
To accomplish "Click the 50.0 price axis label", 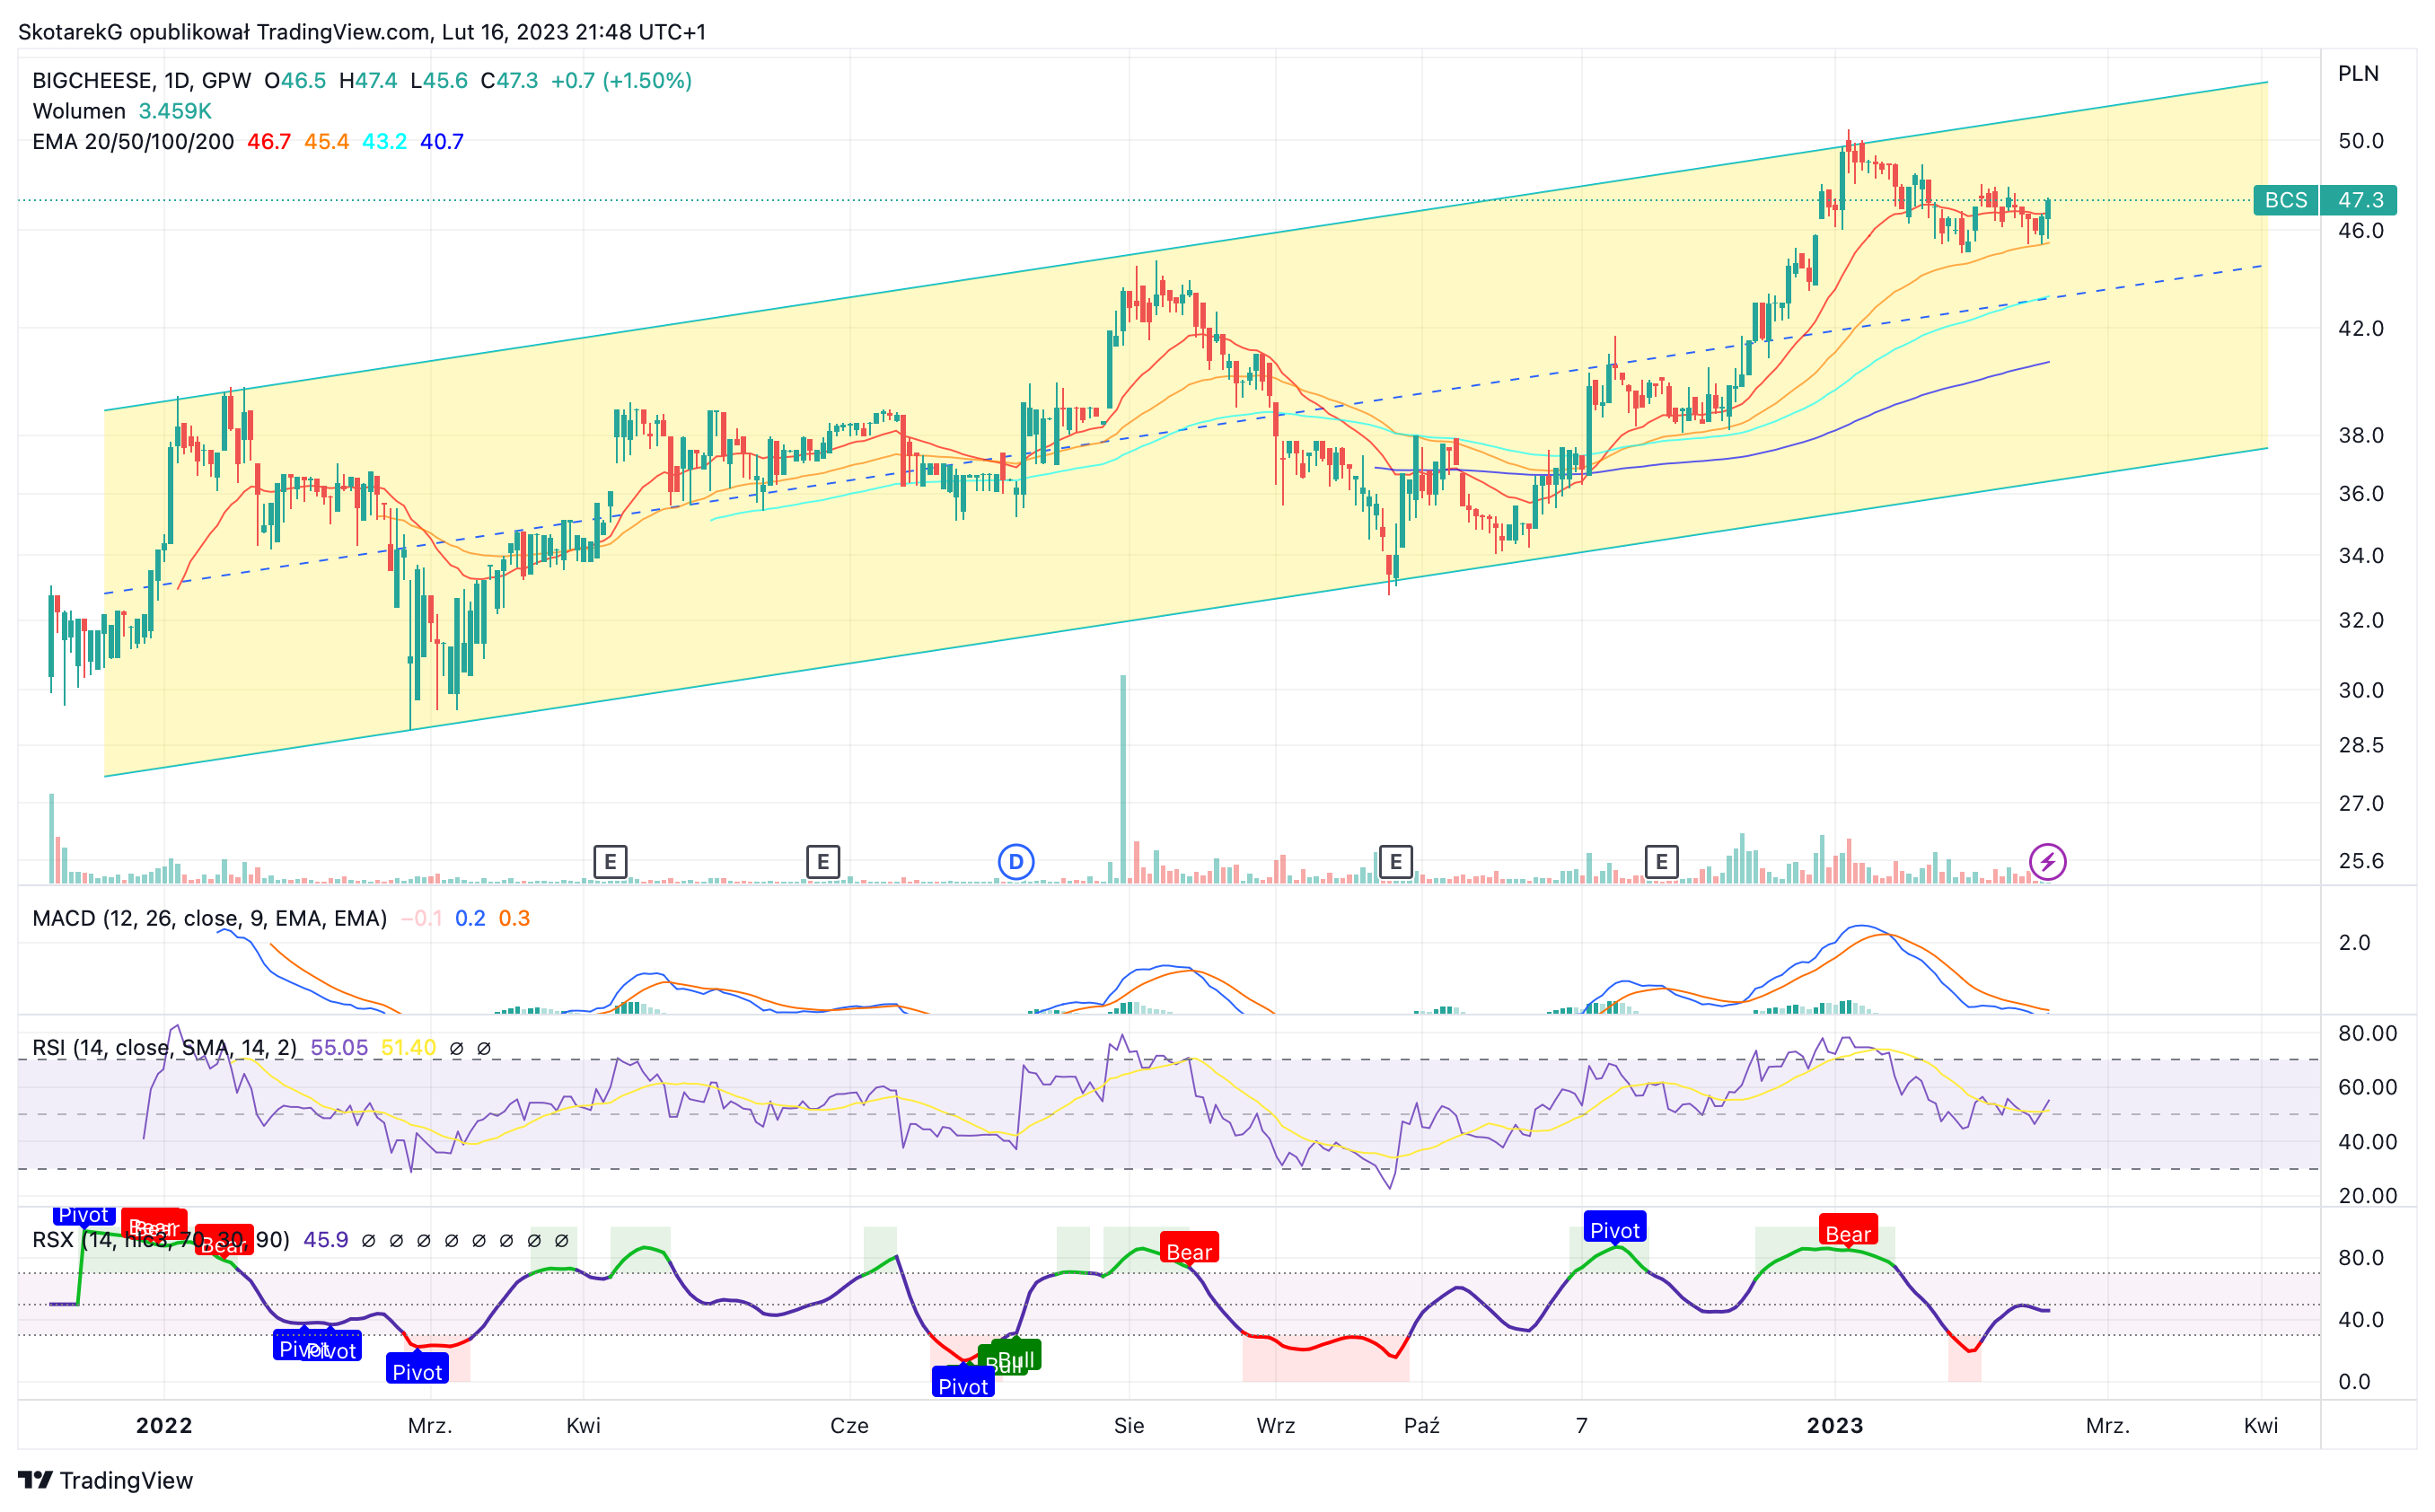I will pos(2361,141).
